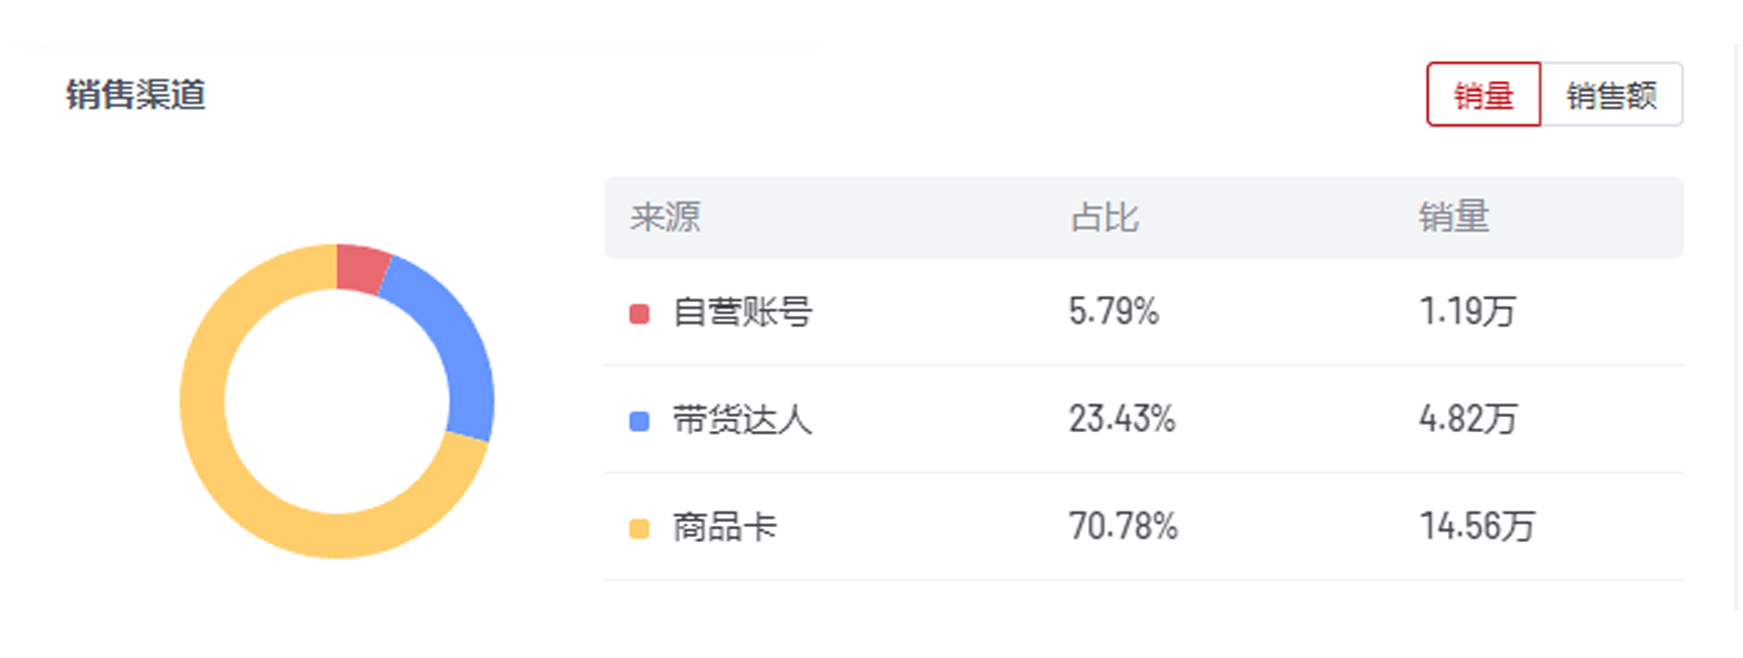Sort by the 销量 column header

tap(1456, 219)
